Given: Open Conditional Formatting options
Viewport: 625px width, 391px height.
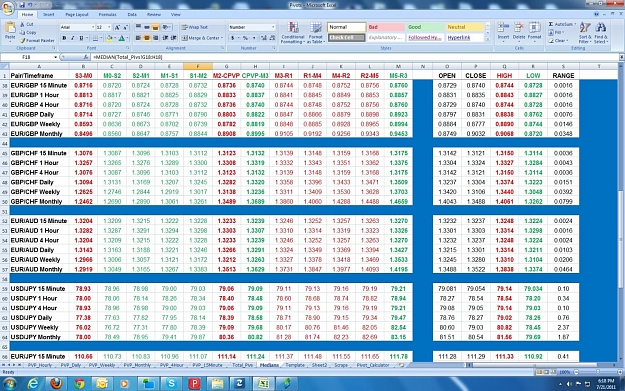Looking at the screenshot, I should [x=293, y=33].
